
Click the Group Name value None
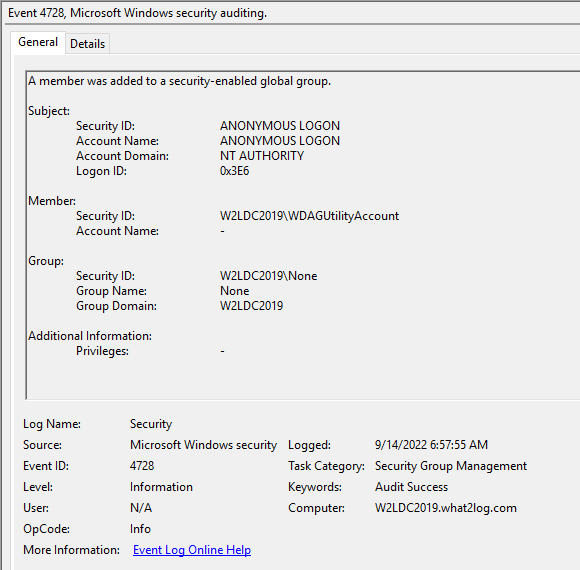(235, 291)
